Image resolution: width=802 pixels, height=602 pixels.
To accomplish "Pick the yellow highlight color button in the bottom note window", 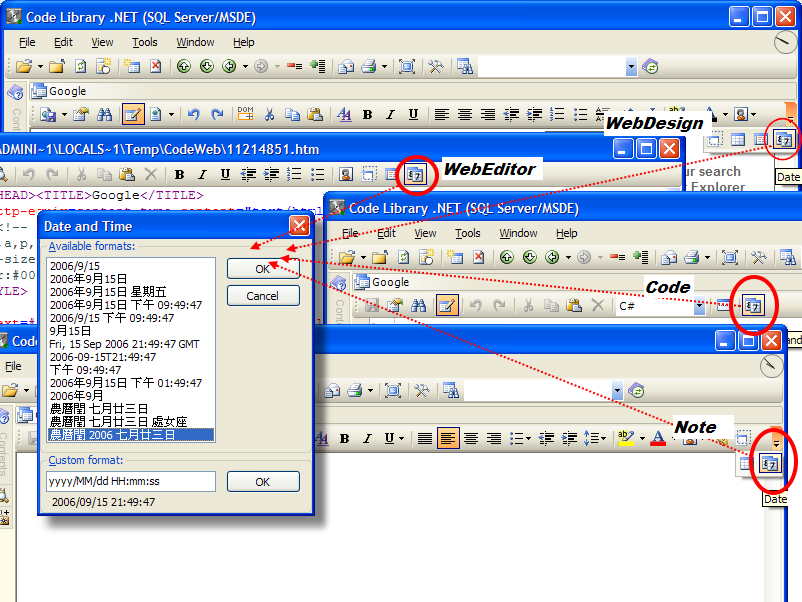I will tap(626, 438).
